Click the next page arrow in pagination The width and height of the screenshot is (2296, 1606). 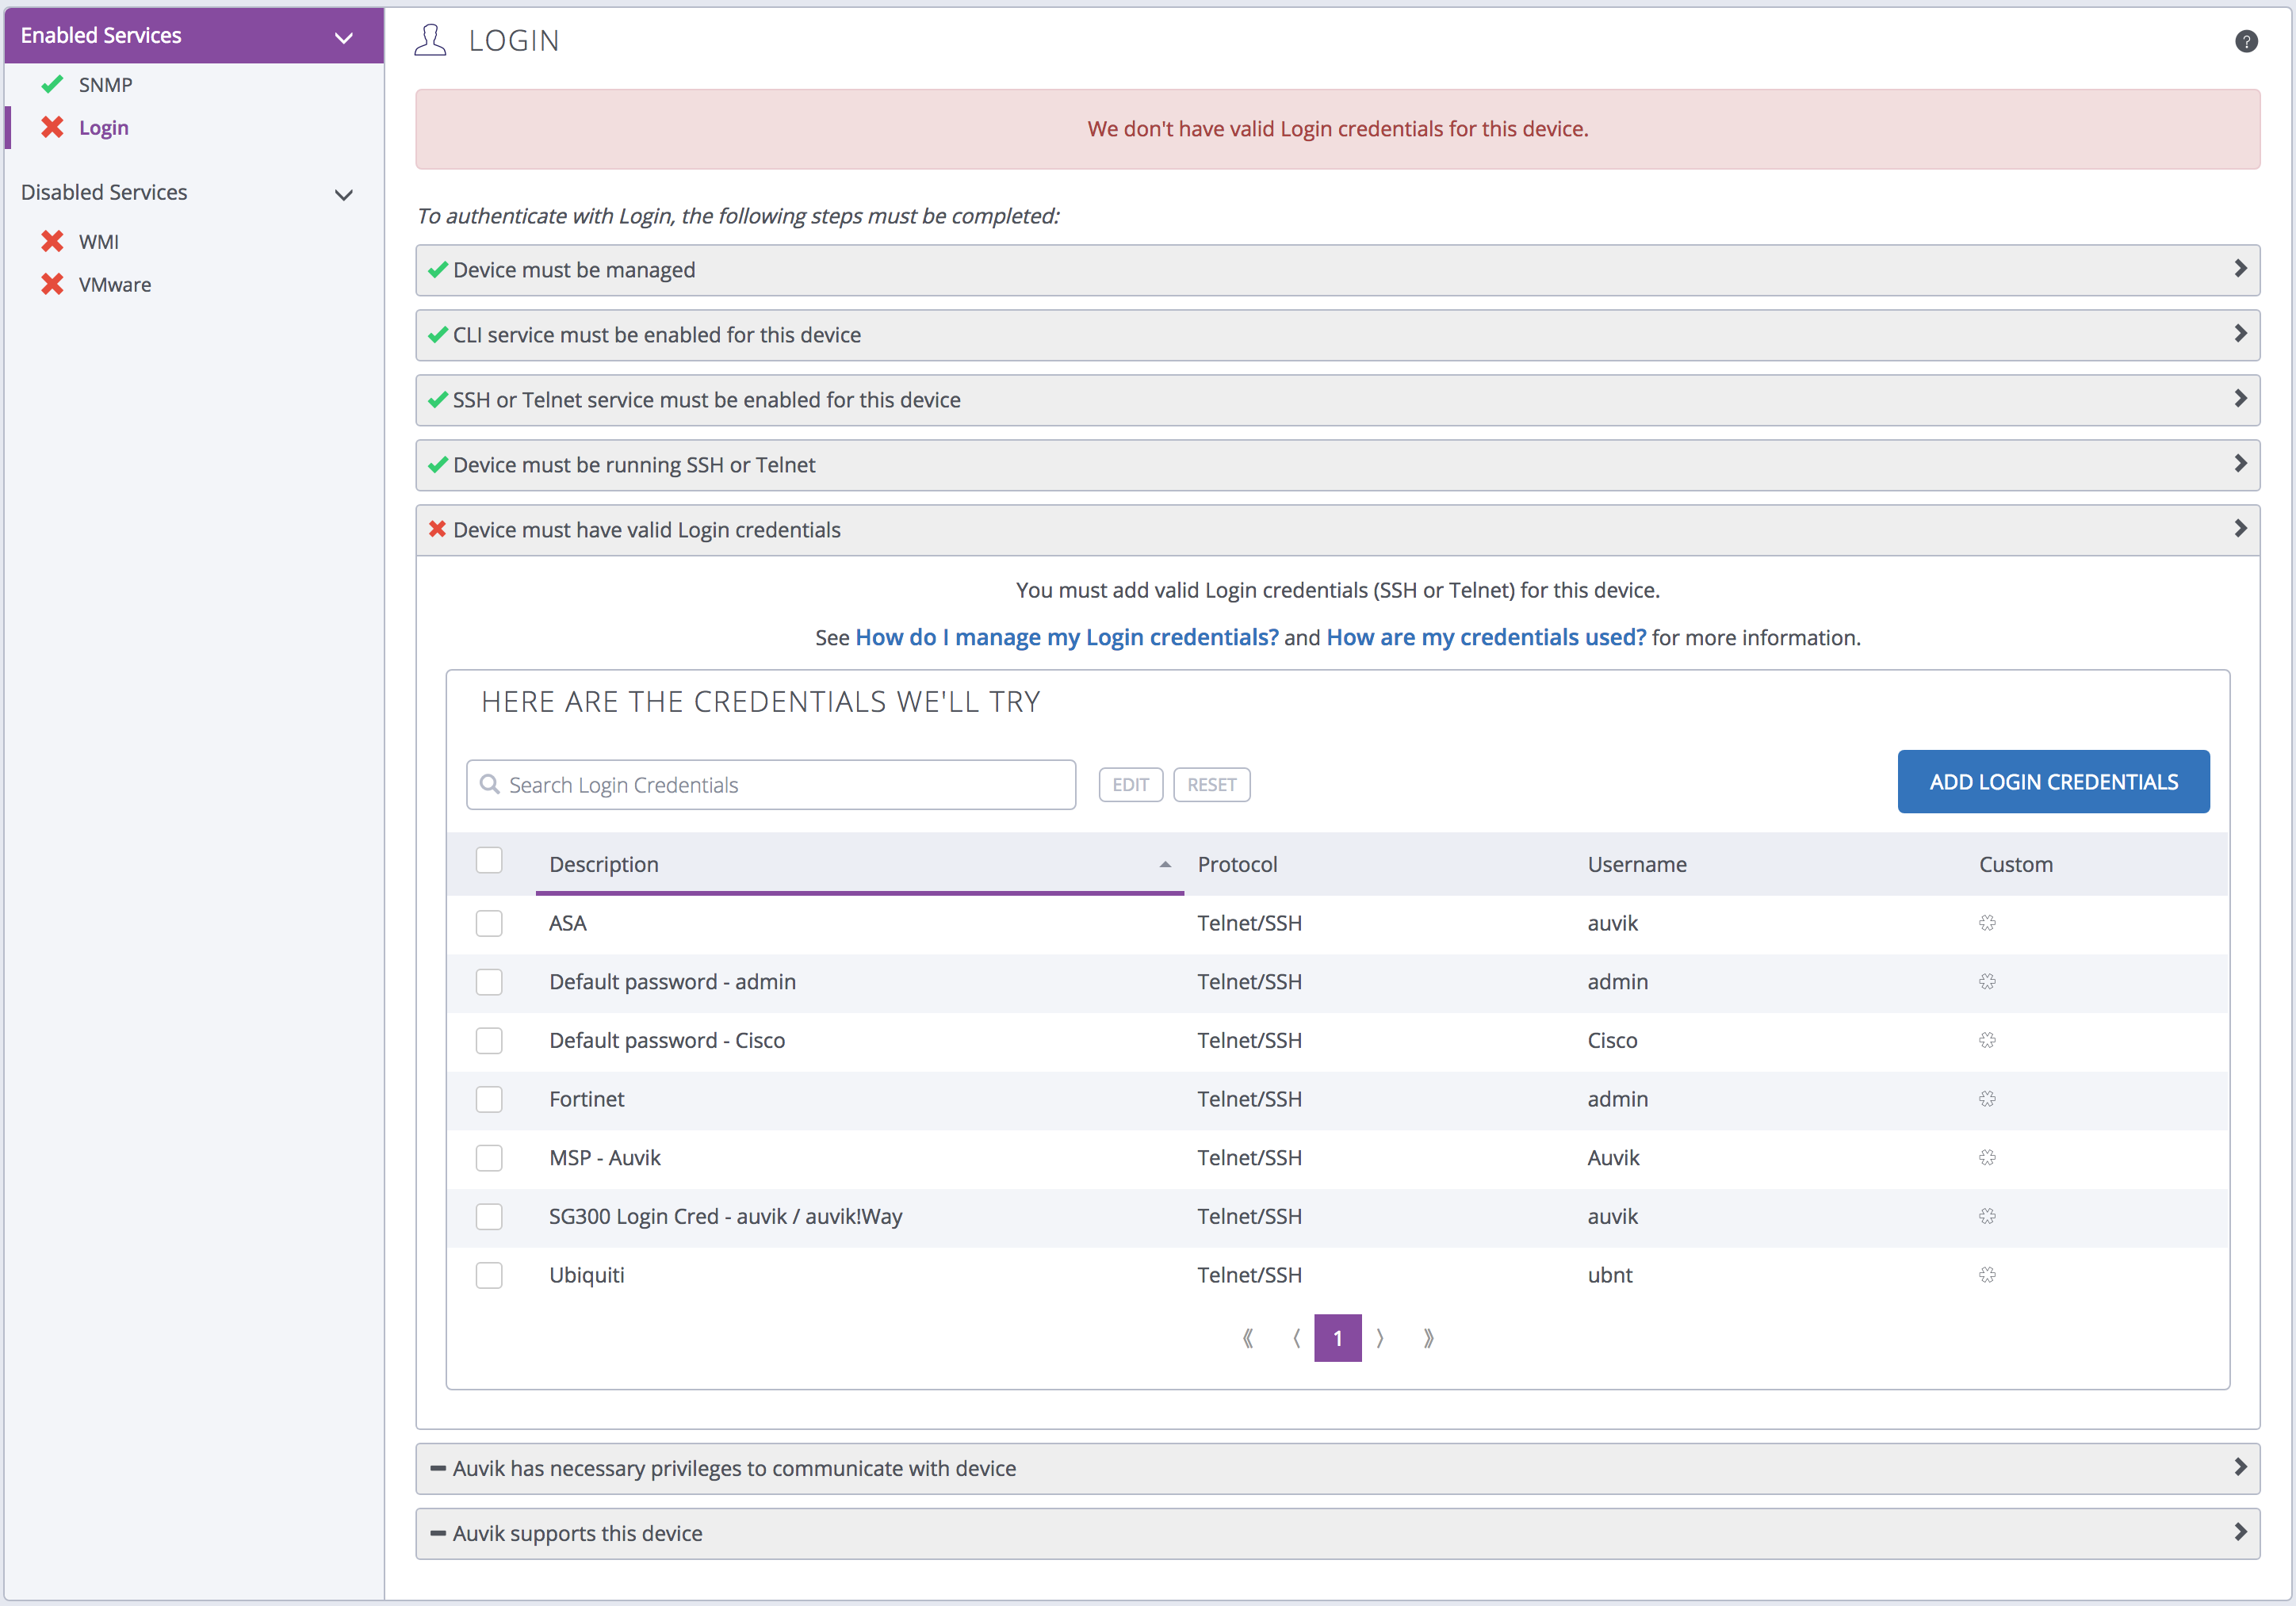[x=1381, y=1338]
